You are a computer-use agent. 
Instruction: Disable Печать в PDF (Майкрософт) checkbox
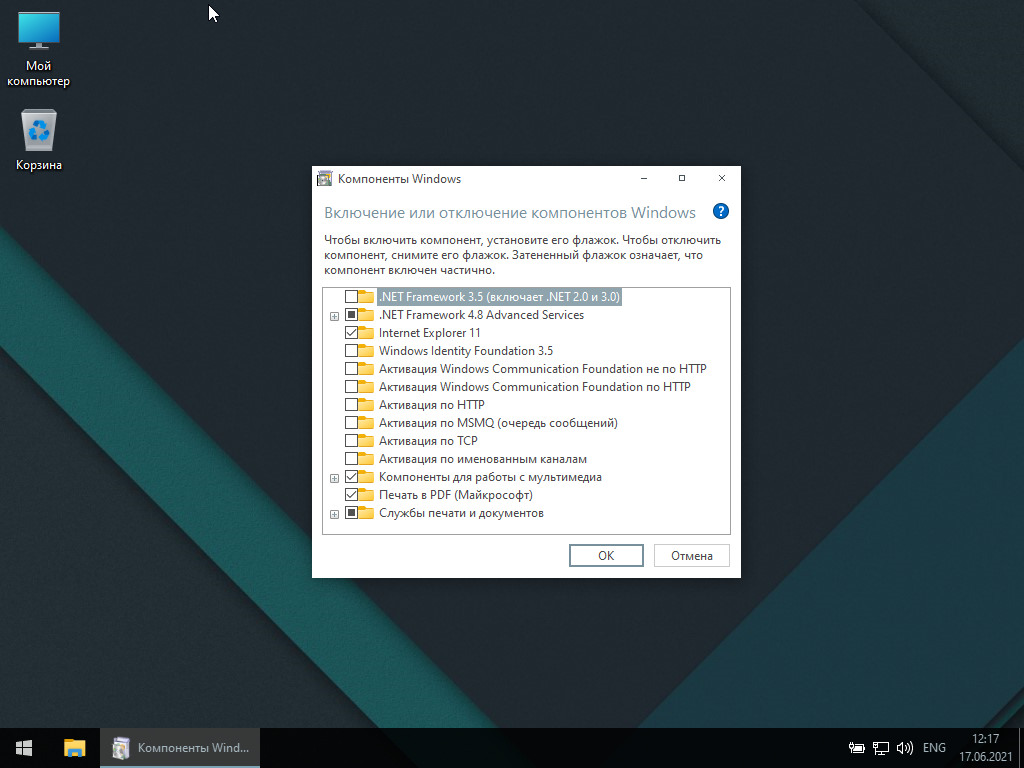tap(351, 495)
